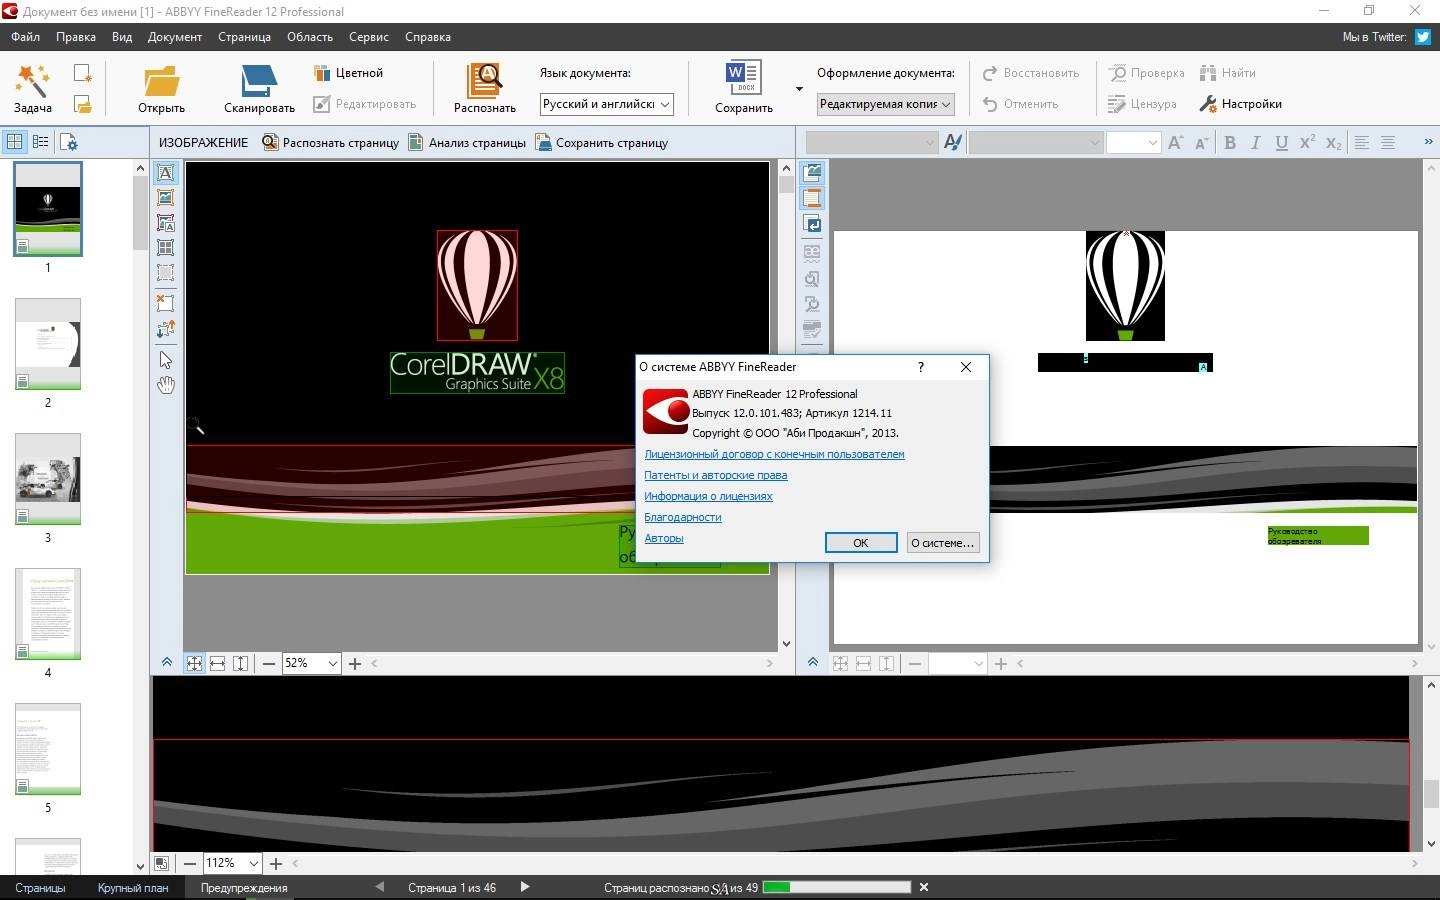Select page 3 thumbnail
This screenshot has width=1440, height=900.
48,479
